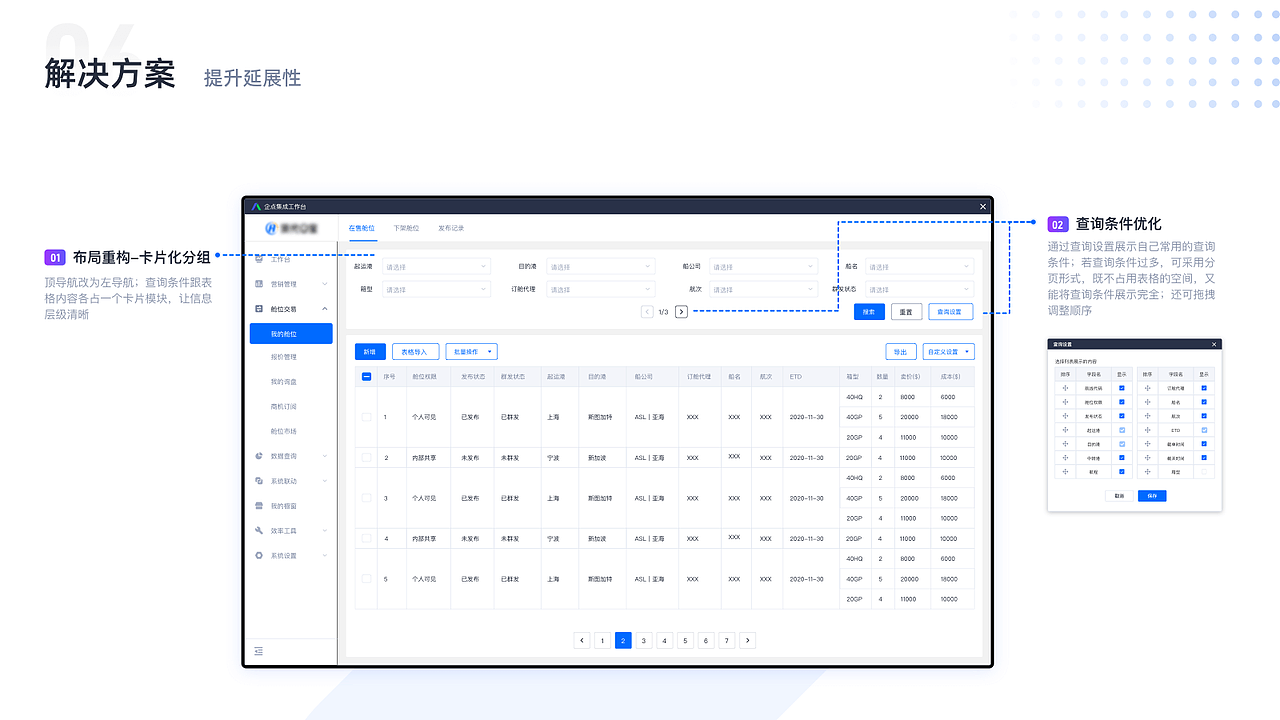Image resolution: width=1280 pixels, height=720 pixels.
Task: Click the 系统联动 sidebar icon
Action: click(x=259, y=481)
